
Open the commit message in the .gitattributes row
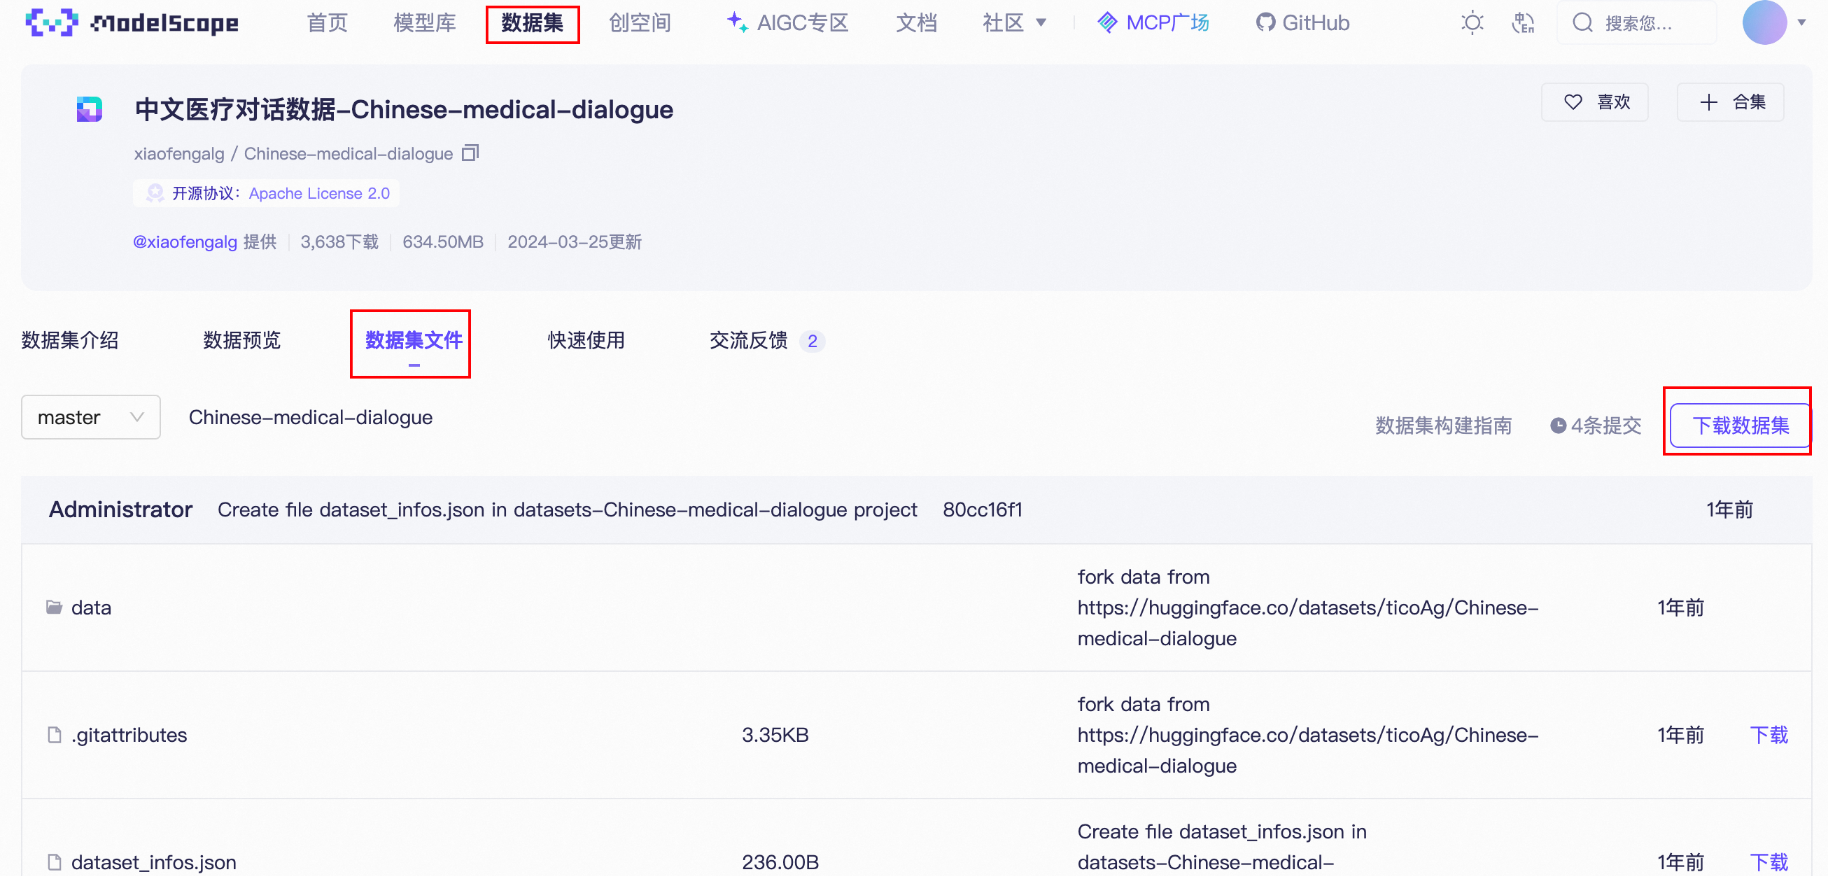(1308, 735)
